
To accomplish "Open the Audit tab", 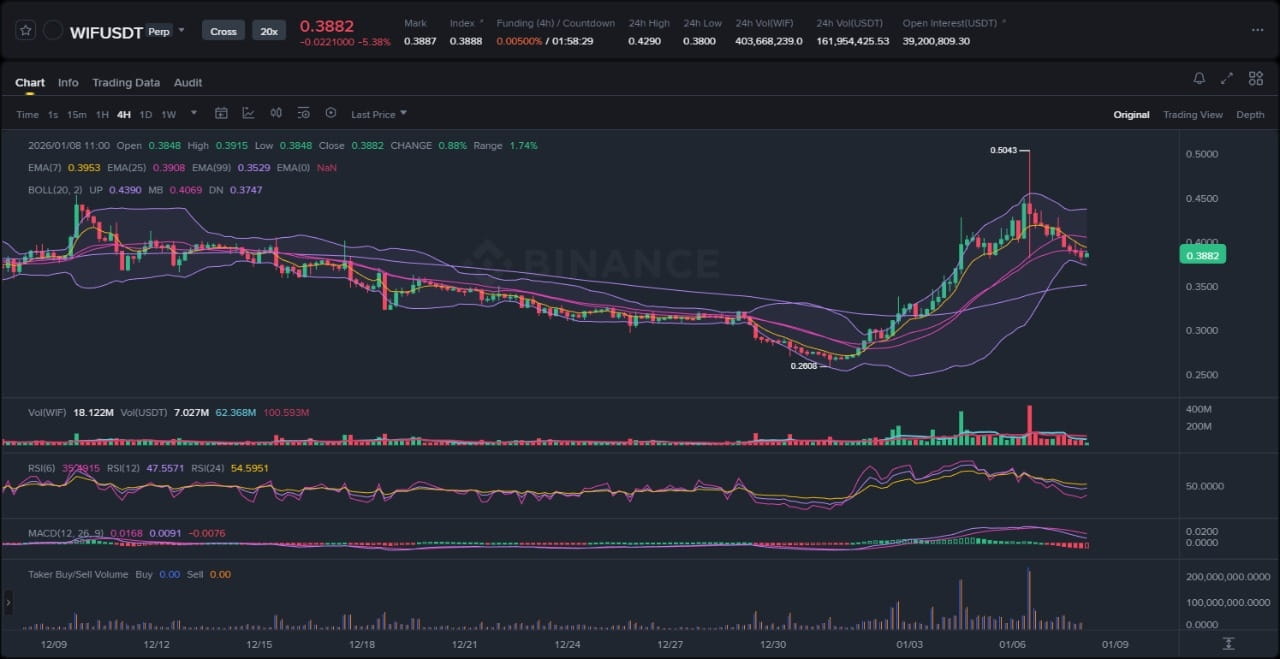I will [x=188, y=82].
